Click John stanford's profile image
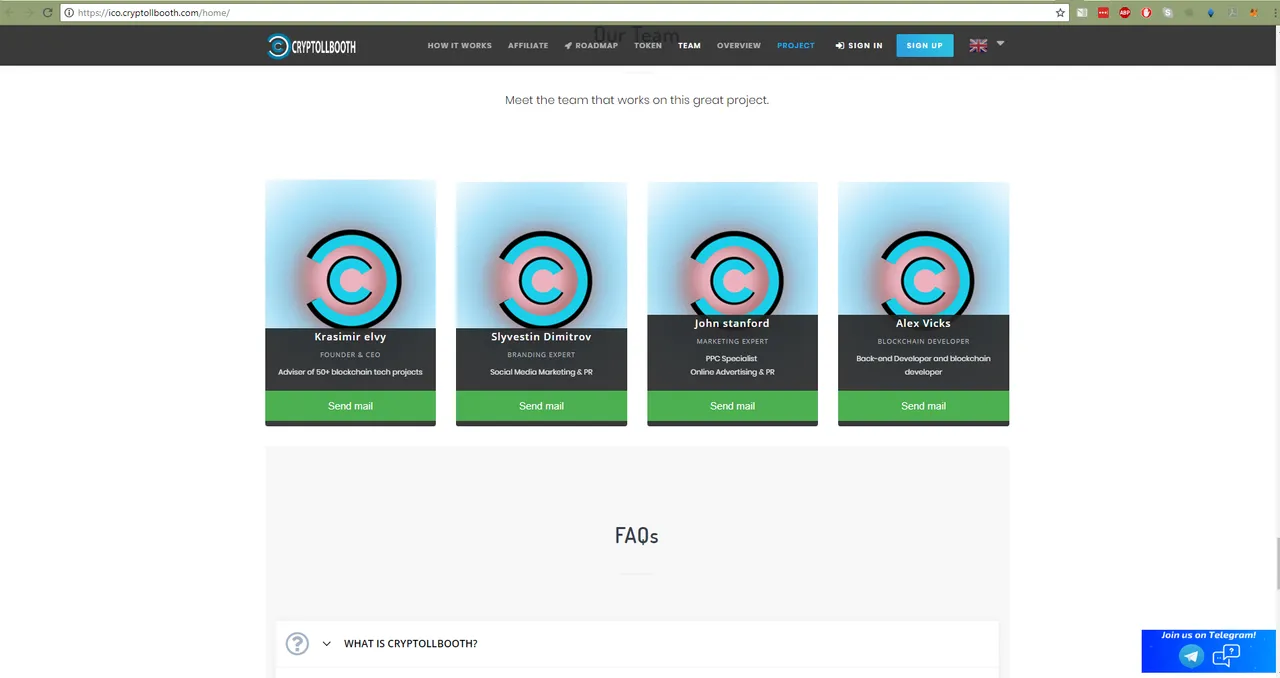 (x=732, y=249)
